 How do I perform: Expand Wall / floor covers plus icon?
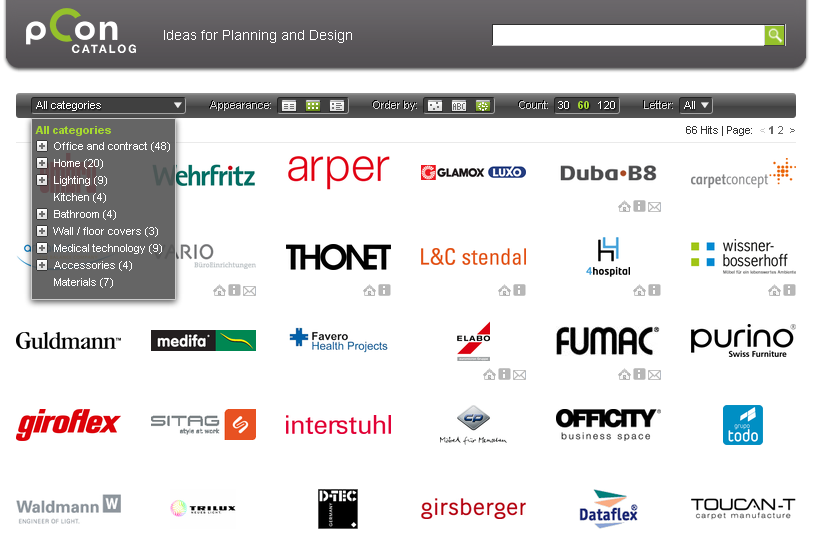point(42,231)
